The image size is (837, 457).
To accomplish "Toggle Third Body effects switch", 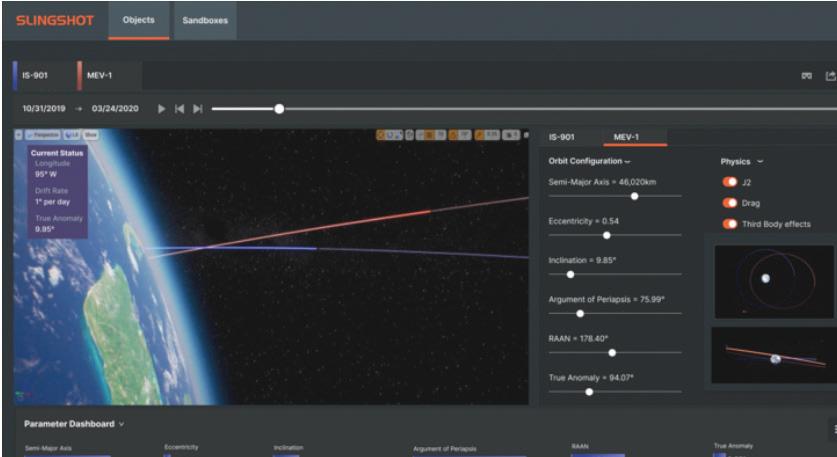I will [730, 224].
